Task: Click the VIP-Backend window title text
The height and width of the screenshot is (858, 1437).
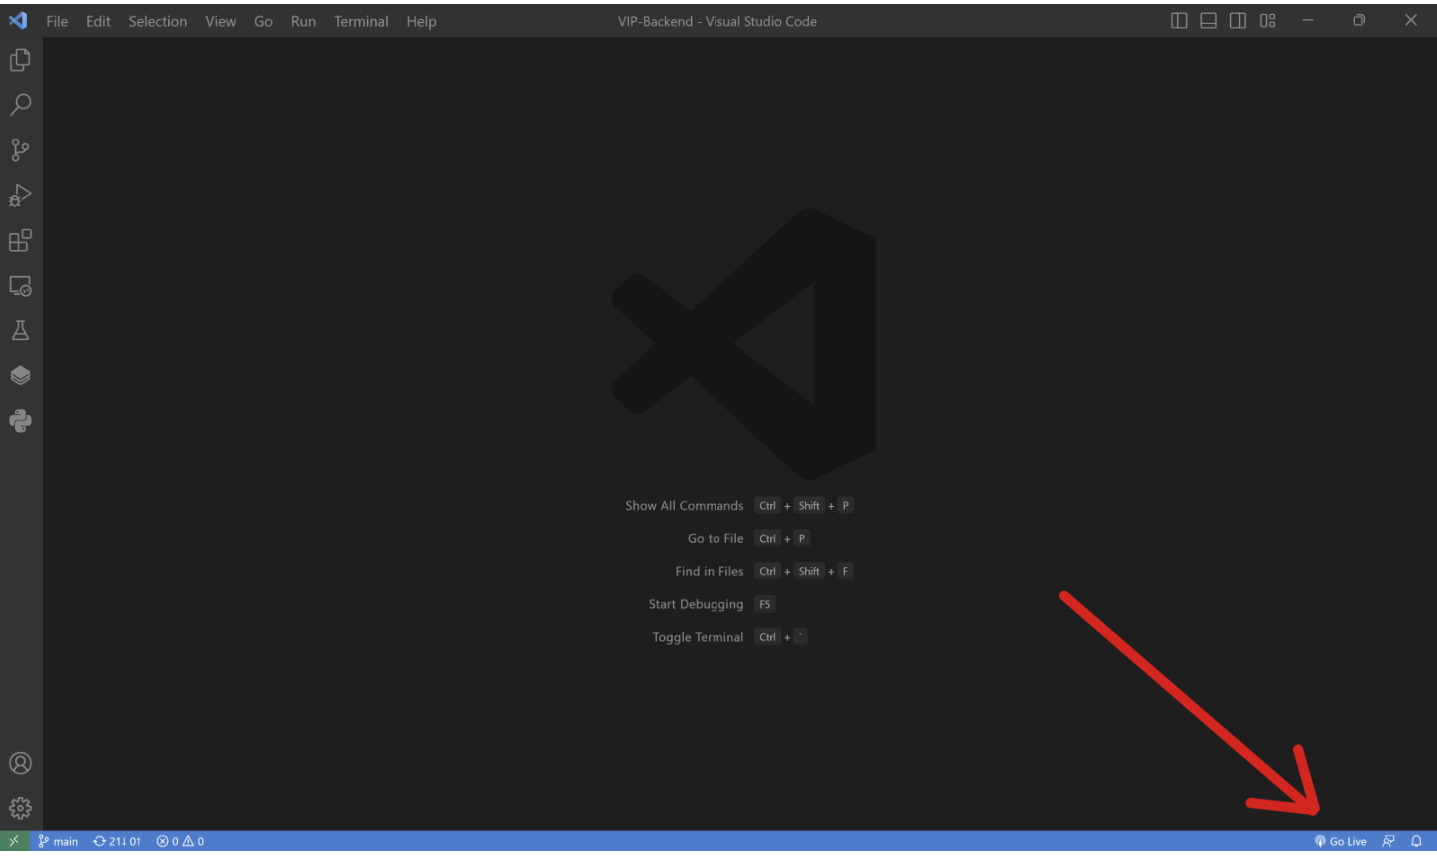Action: (x=717, y=21)
